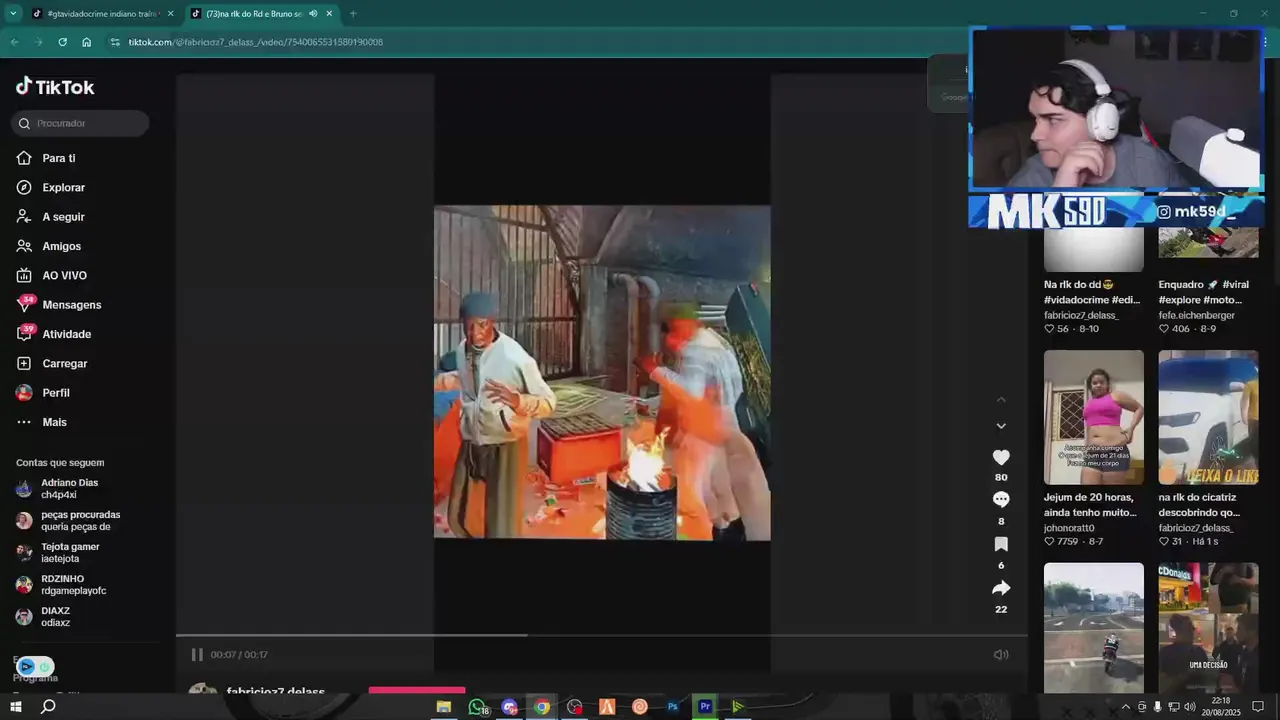Open Windows Start menu

click(16, 707)
